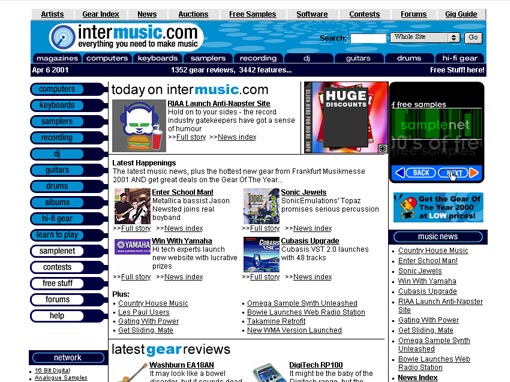Click the Free Stuff! here! link
This screenshot has height=382, width=510.
tap(457, 70)
